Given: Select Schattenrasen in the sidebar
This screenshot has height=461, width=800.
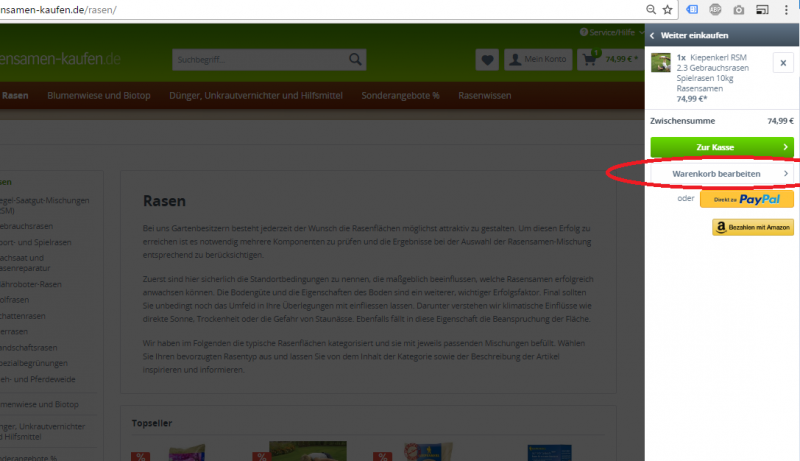Looking at the screenshot, I should pyautogui.click(x=22, y=316).
